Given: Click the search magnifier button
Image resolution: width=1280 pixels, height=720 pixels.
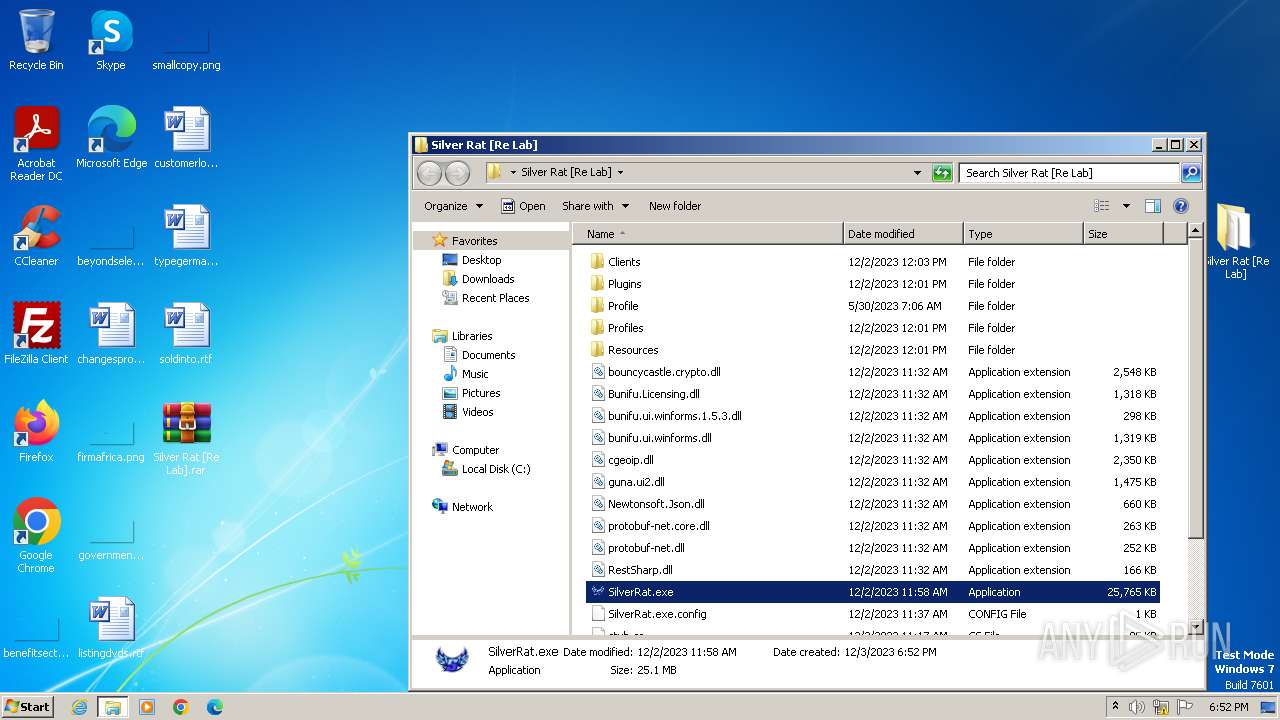Looking at the screenshot, I should pyautogui.click(x=1191, y=173).
